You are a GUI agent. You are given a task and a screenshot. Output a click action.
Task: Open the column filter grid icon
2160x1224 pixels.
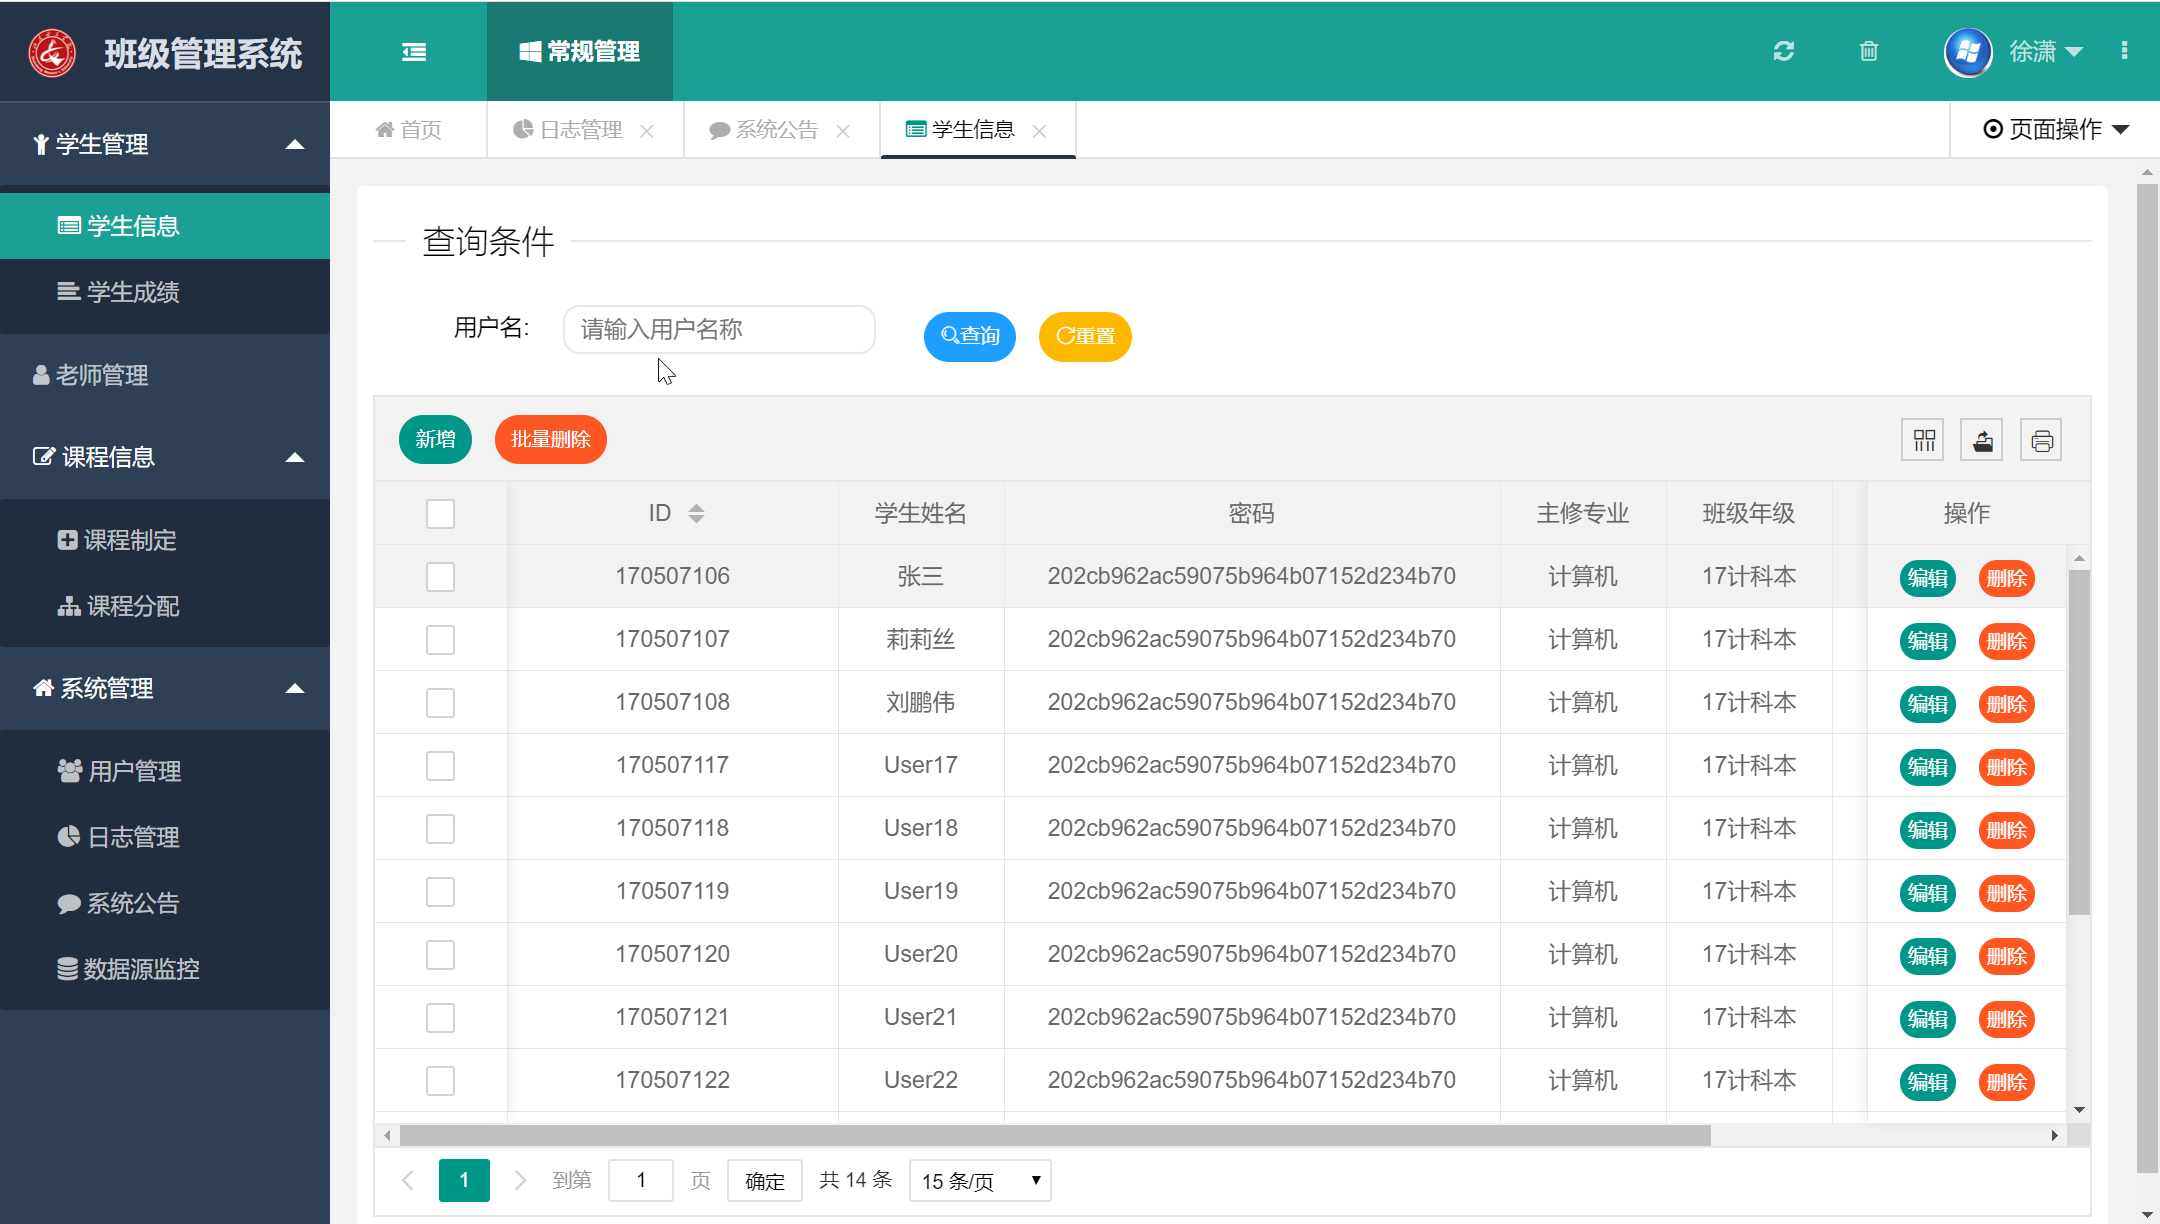(1923, 440)
